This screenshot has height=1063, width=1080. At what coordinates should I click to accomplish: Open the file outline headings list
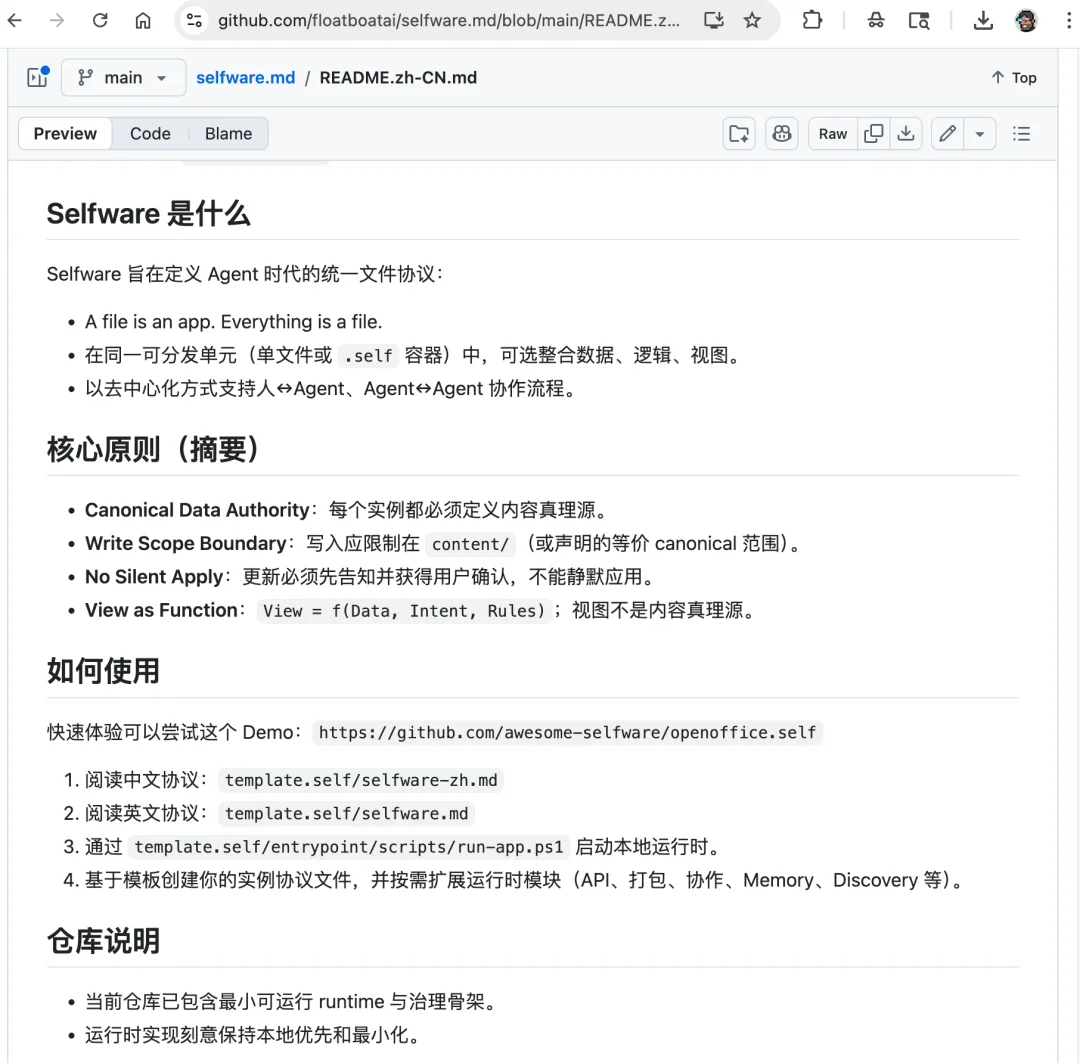pos(1021,133)
